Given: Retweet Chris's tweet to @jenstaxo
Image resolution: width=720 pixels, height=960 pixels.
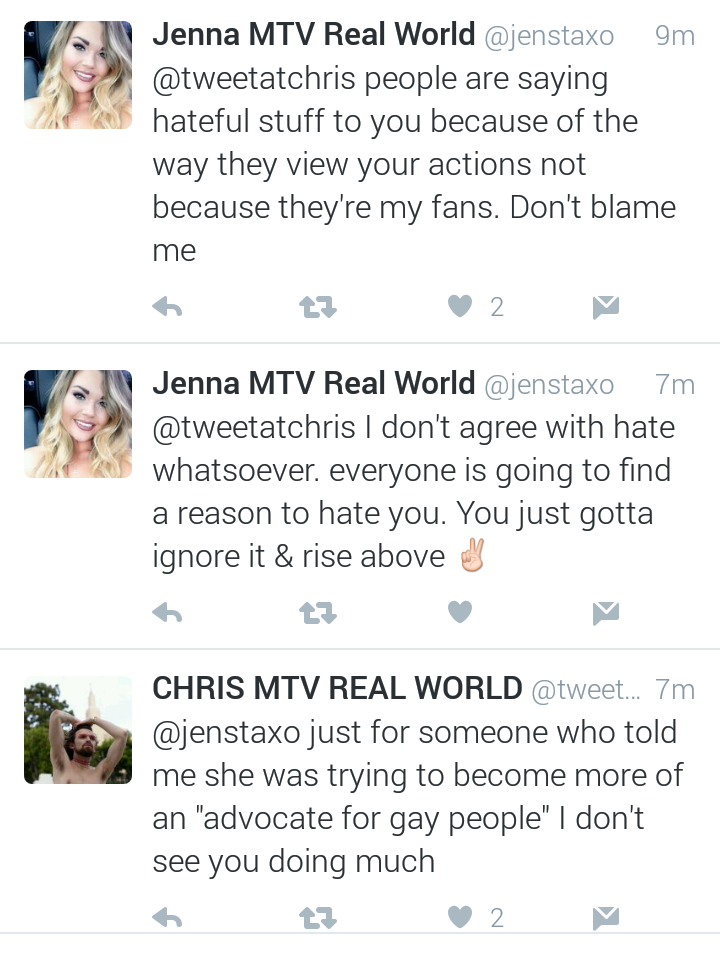Looking at the screenshot, I should point(318,918).
